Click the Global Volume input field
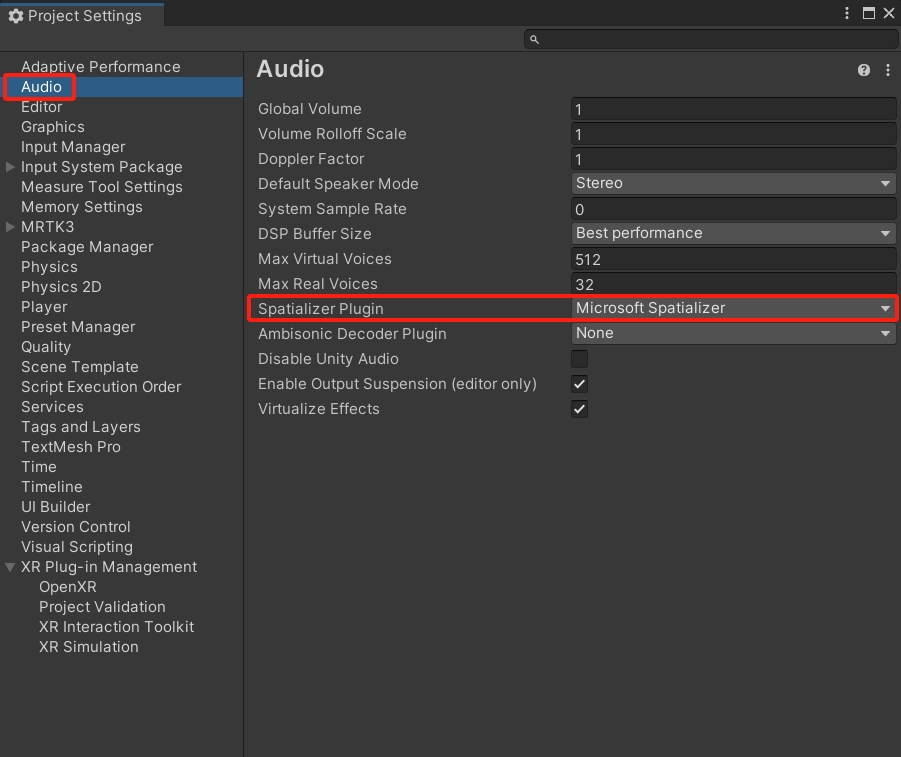Screen dimensions: 901x757 click(733, 109)
